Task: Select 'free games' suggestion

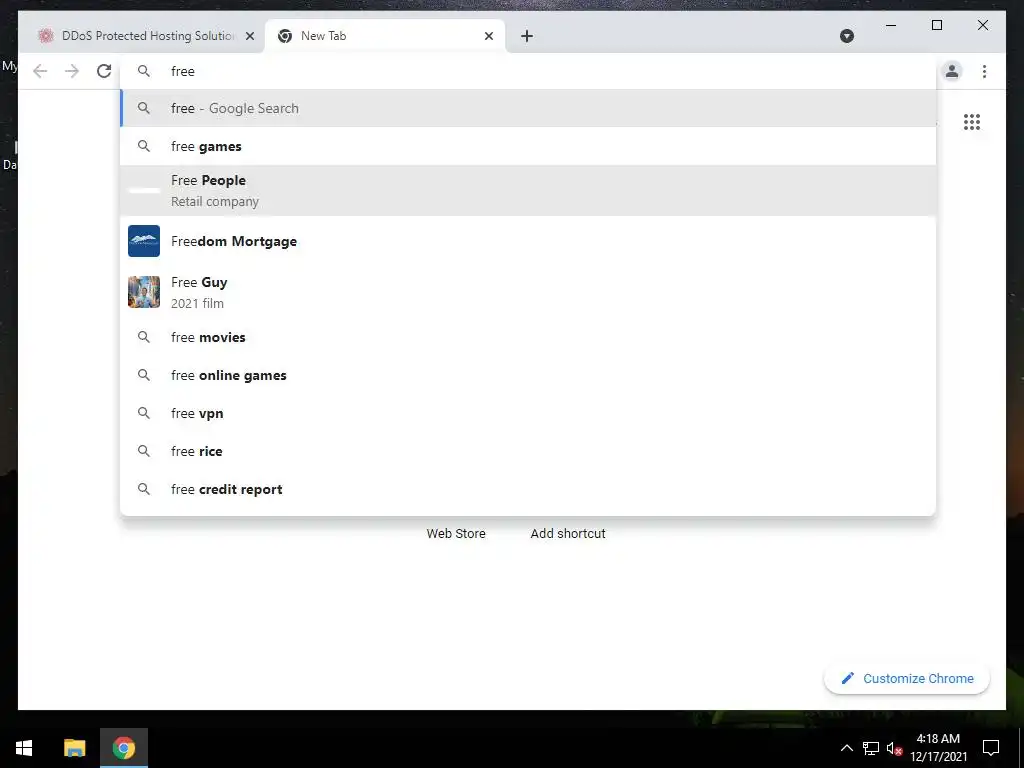Action: click(x=528, y=146)
